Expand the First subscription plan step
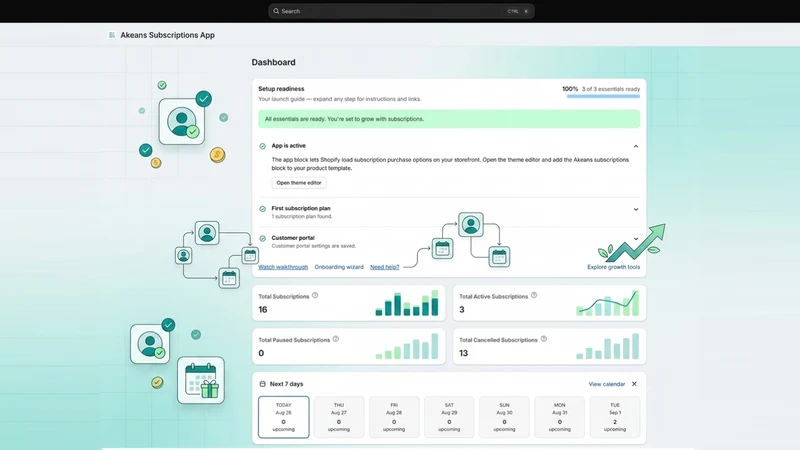 (x=636, y=209)
